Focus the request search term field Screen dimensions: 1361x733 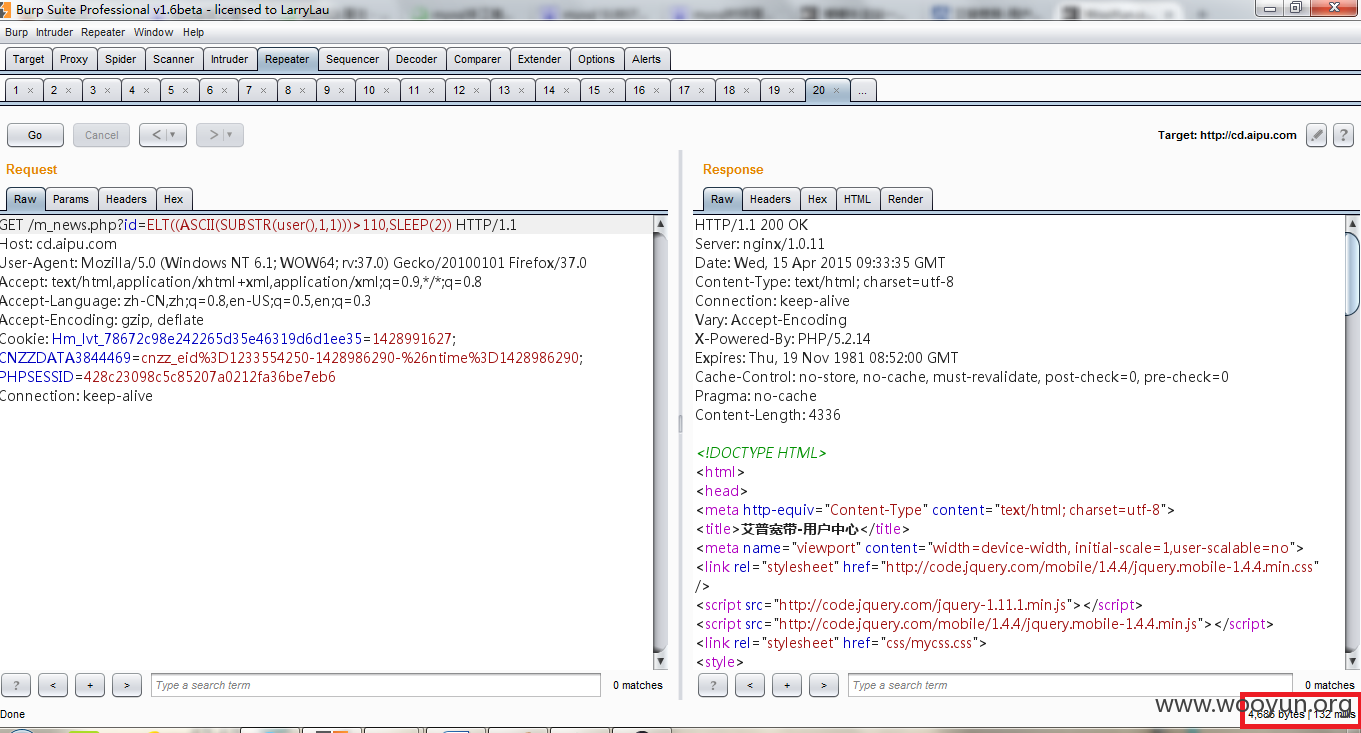pyautogui.click(x=376, y=685)
